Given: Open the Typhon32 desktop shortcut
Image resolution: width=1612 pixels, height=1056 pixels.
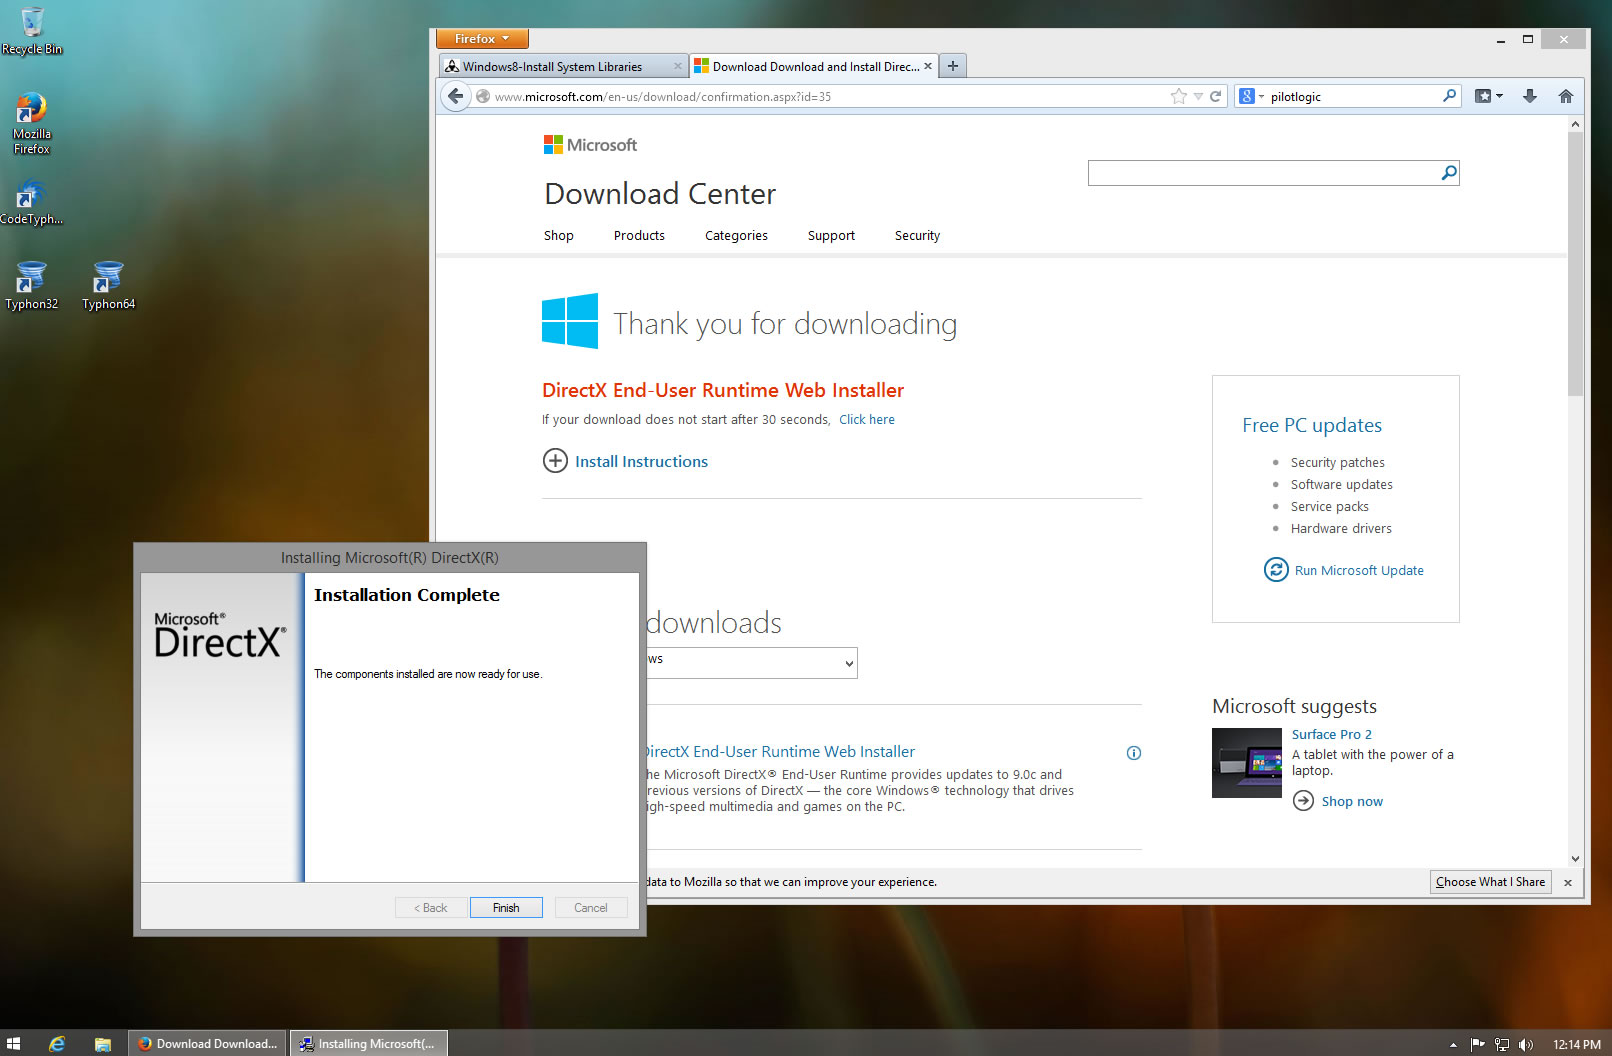Looking at the screenshot, I should tap(32, 285).
